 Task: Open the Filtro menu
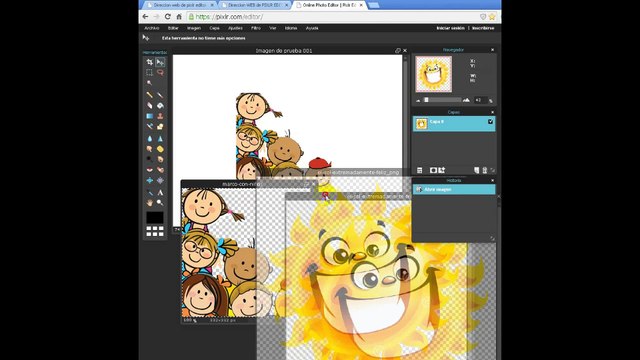[256, 28]
